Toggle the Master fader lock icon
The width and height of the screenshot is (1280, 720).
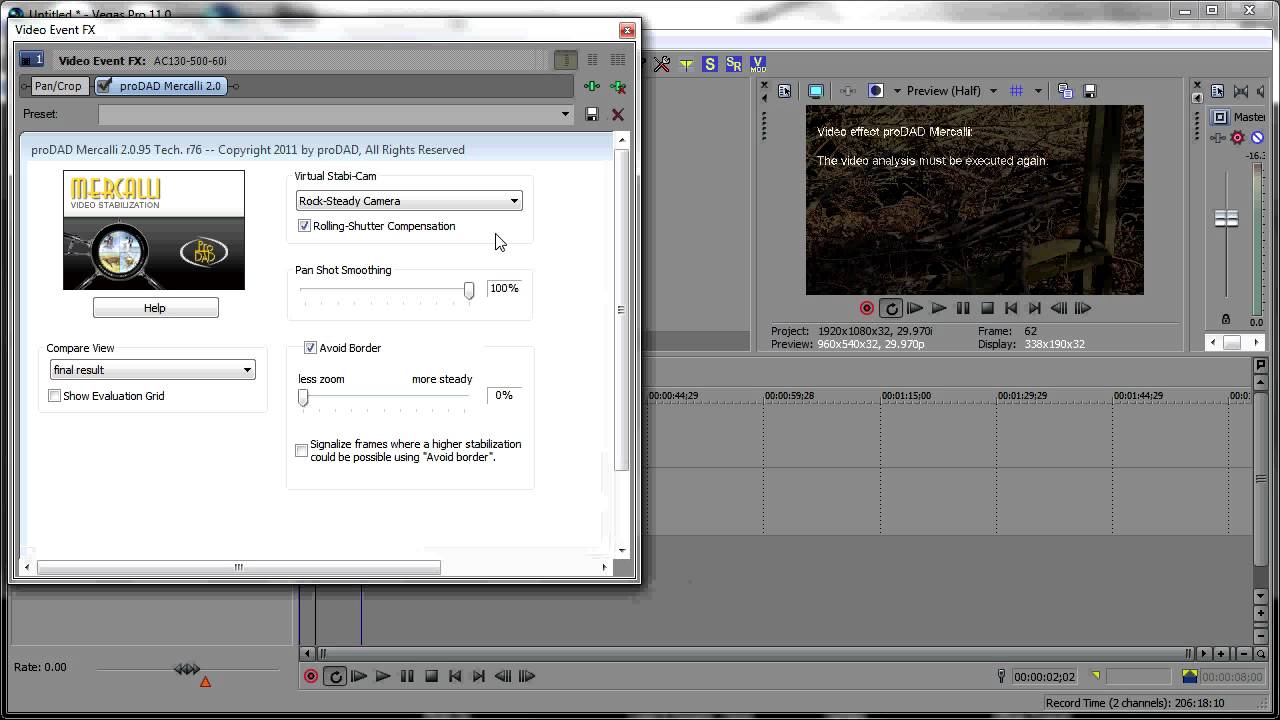(1226, 319)
